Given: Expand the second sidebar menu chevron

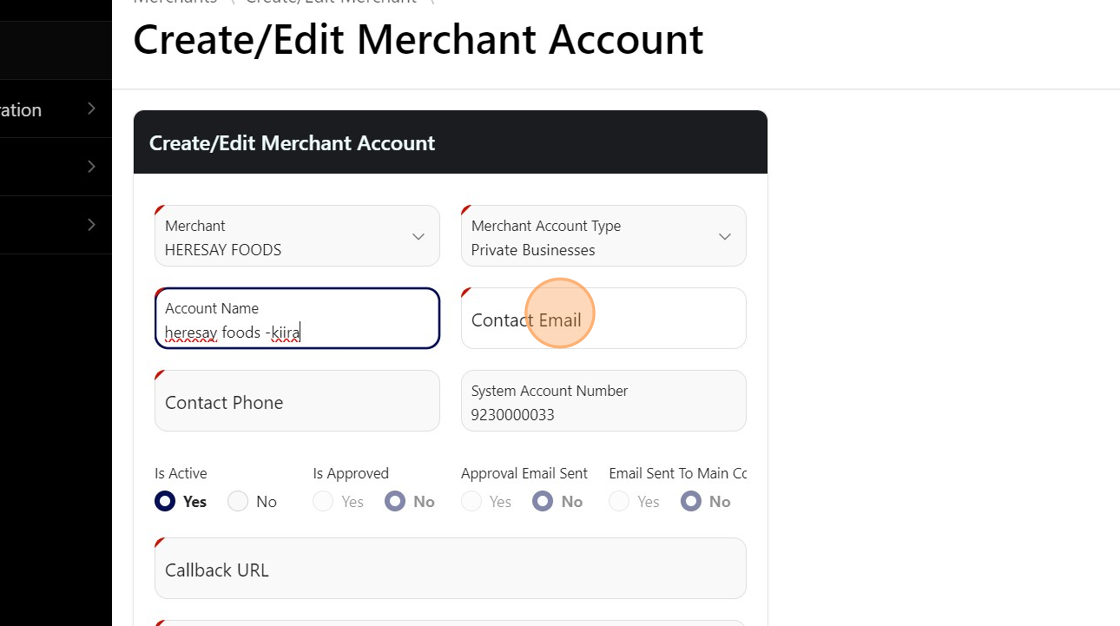Looking at the screenshot, I should (x=91, y=166).
